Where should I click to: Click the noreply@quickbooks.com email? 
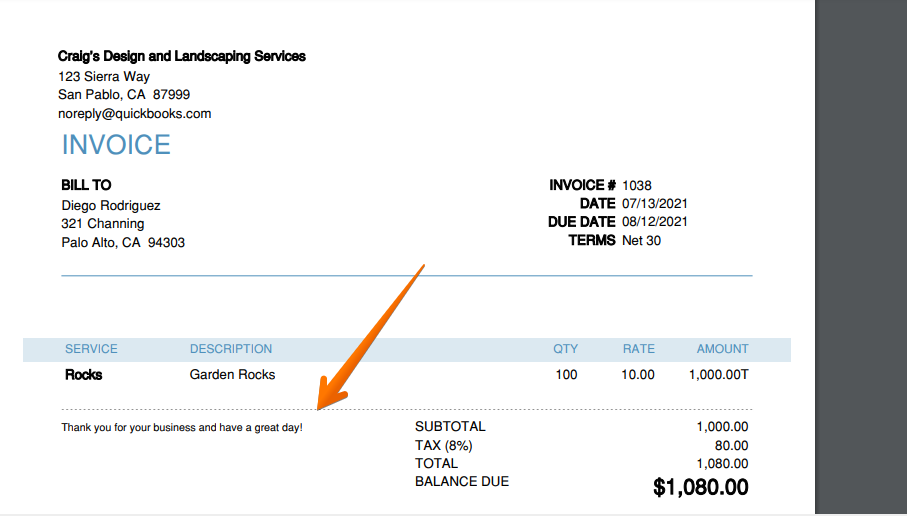pyautogui.click(x=135, y=113)
